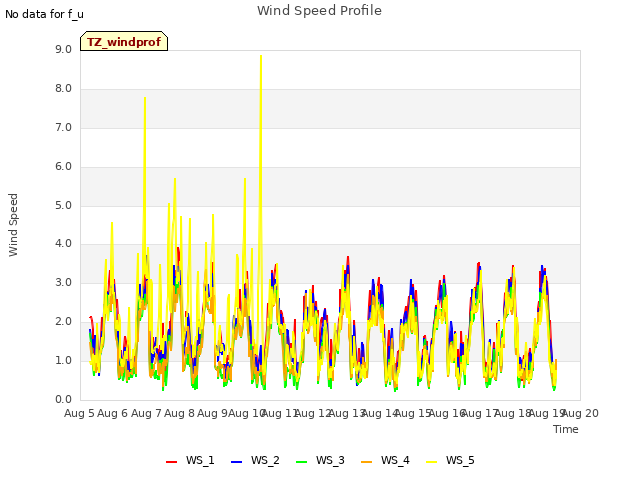Click the WS_5 yellow legend swatch

(431, 461)
